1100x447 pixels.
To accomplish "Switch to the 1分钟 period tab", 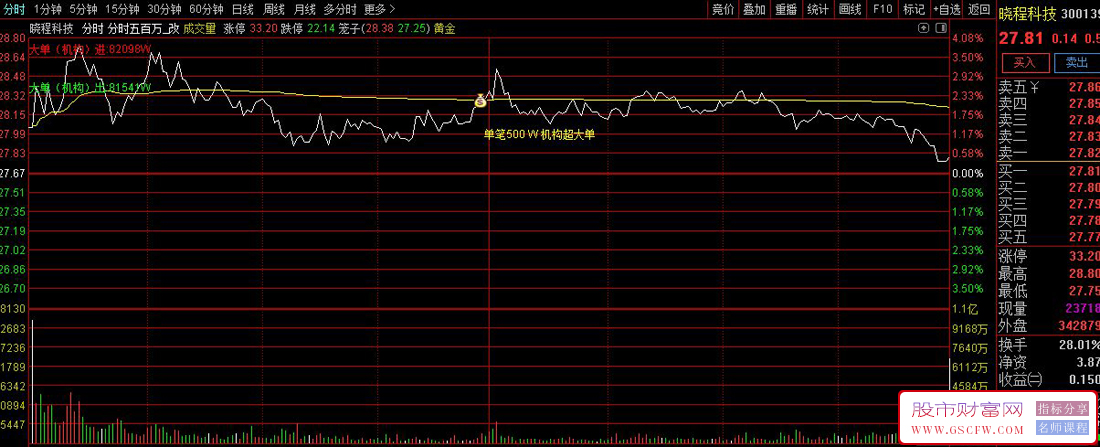I will [47, 9].
